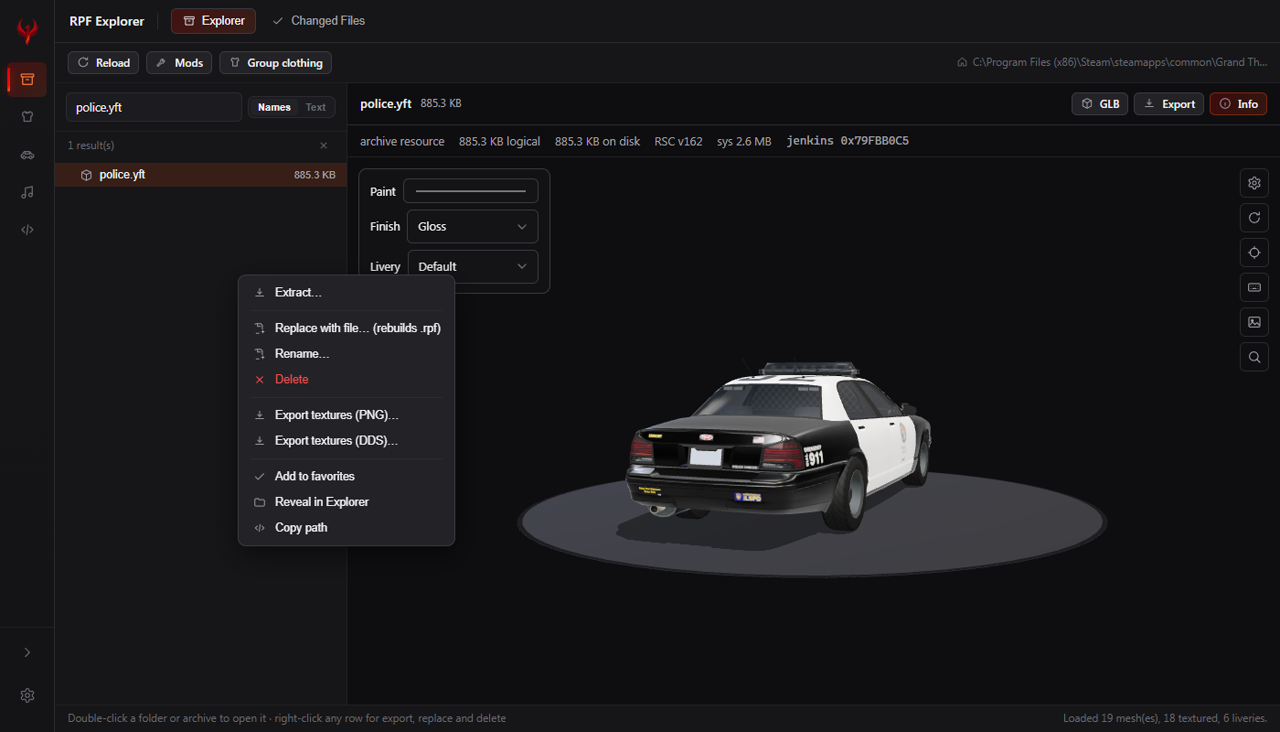The image size is (1280, 732).
Task: Open the vehicles car sidebar icon
Action: (27, 154)
